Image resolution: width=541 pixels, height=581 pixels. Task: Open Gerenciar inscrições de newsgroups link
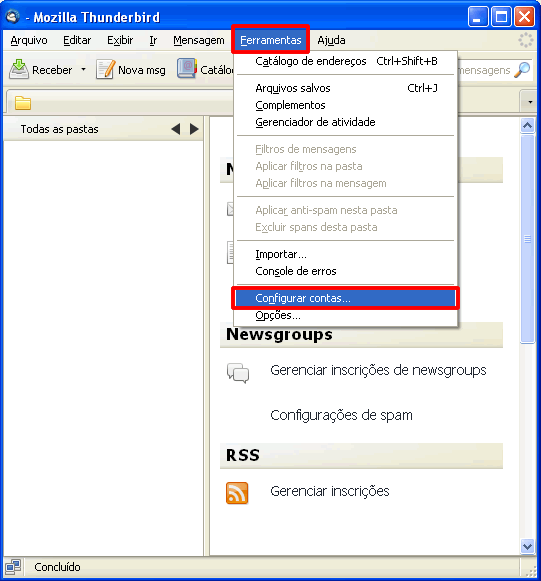tap(378, 370)
